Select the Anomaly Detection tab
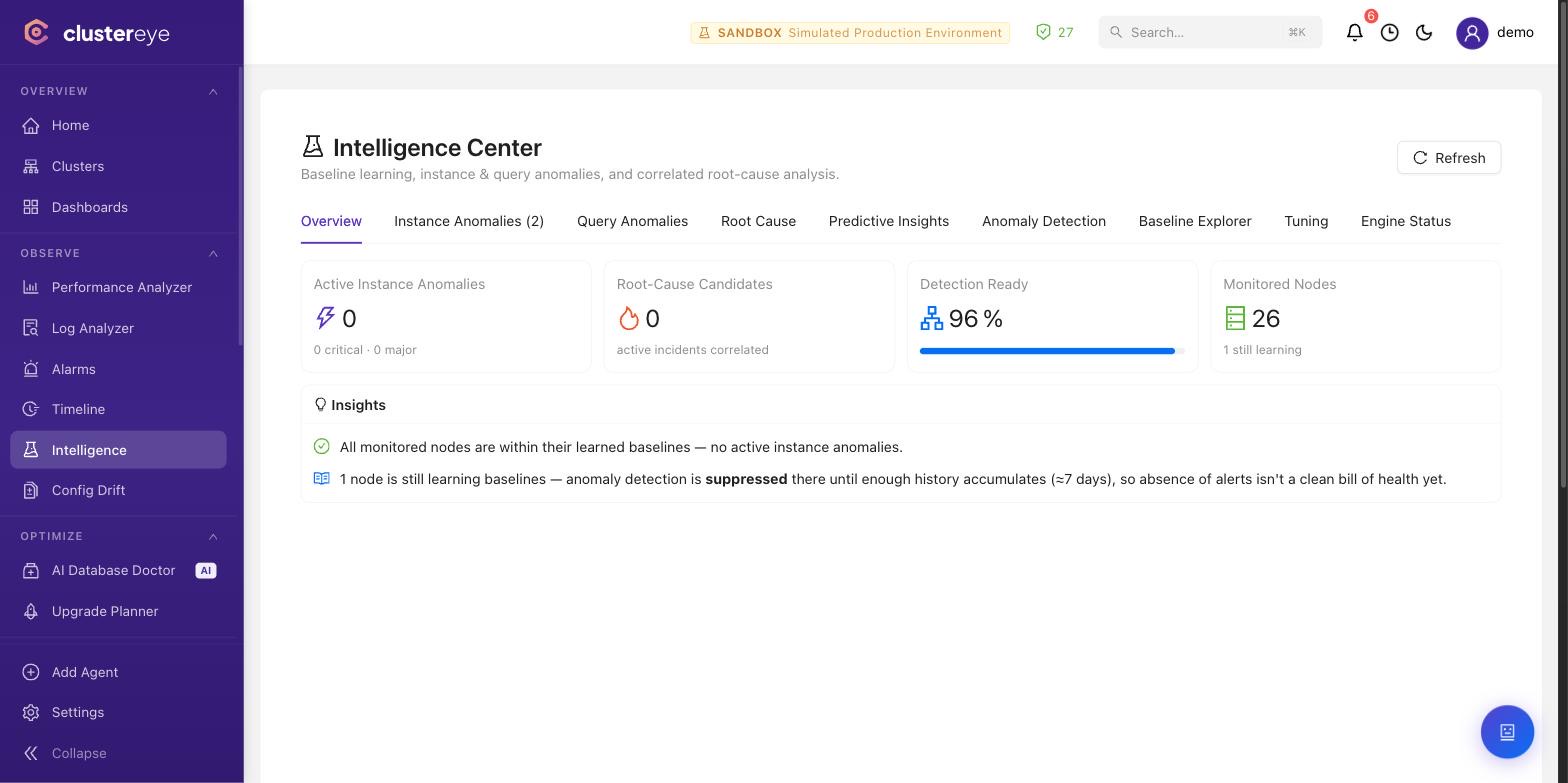The width and height of the screenshot is (1568, 783). (x=1044, y=221)
